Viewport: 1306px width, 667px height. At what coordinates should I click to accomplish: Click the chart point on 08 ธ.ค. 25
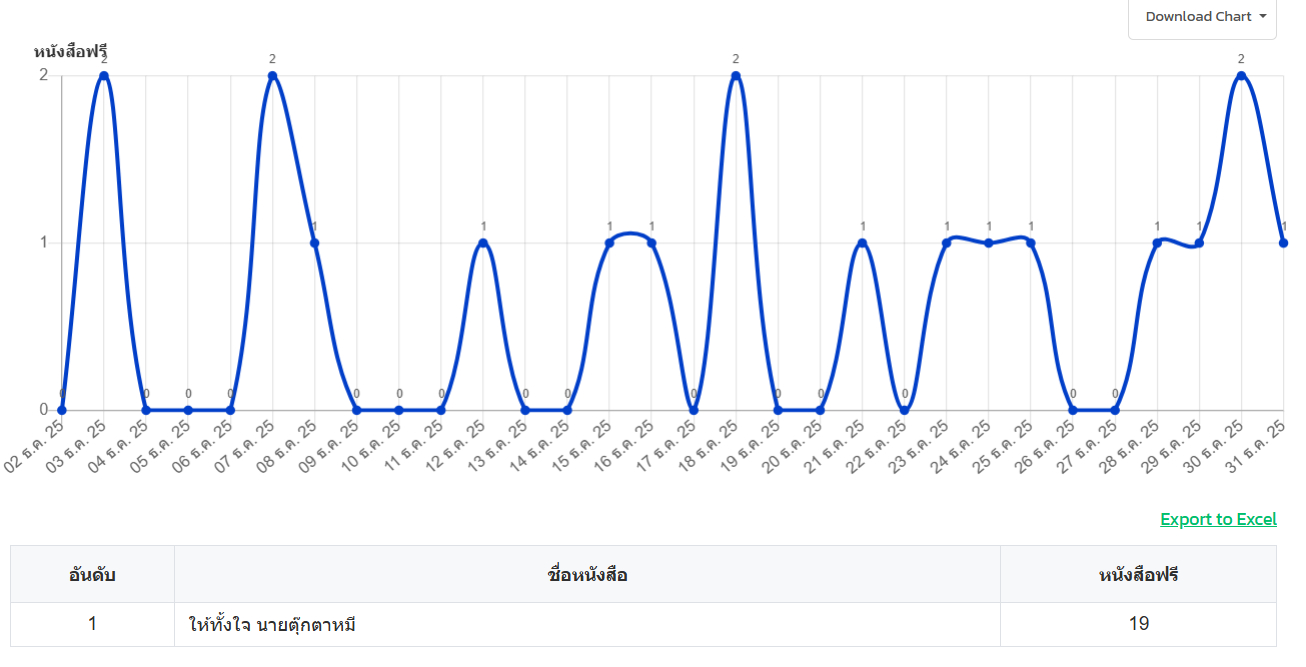point(314,243)
